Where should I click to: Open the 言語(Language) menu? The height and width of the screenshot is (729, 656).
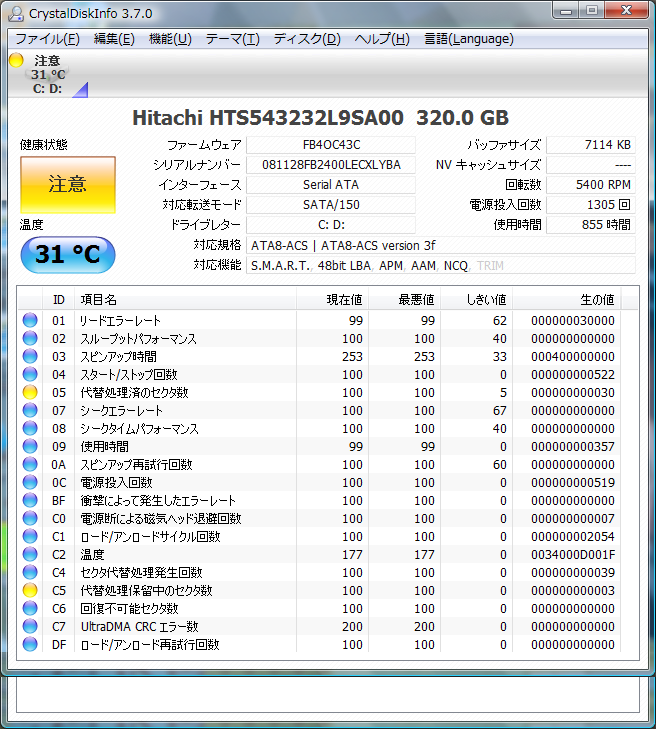point(468,39)
